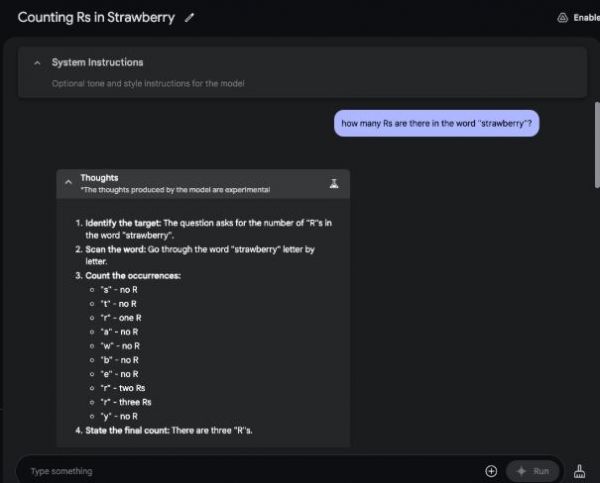
Task: Click the 'Optional tone and style instructions' field
Action: point(148,83)
